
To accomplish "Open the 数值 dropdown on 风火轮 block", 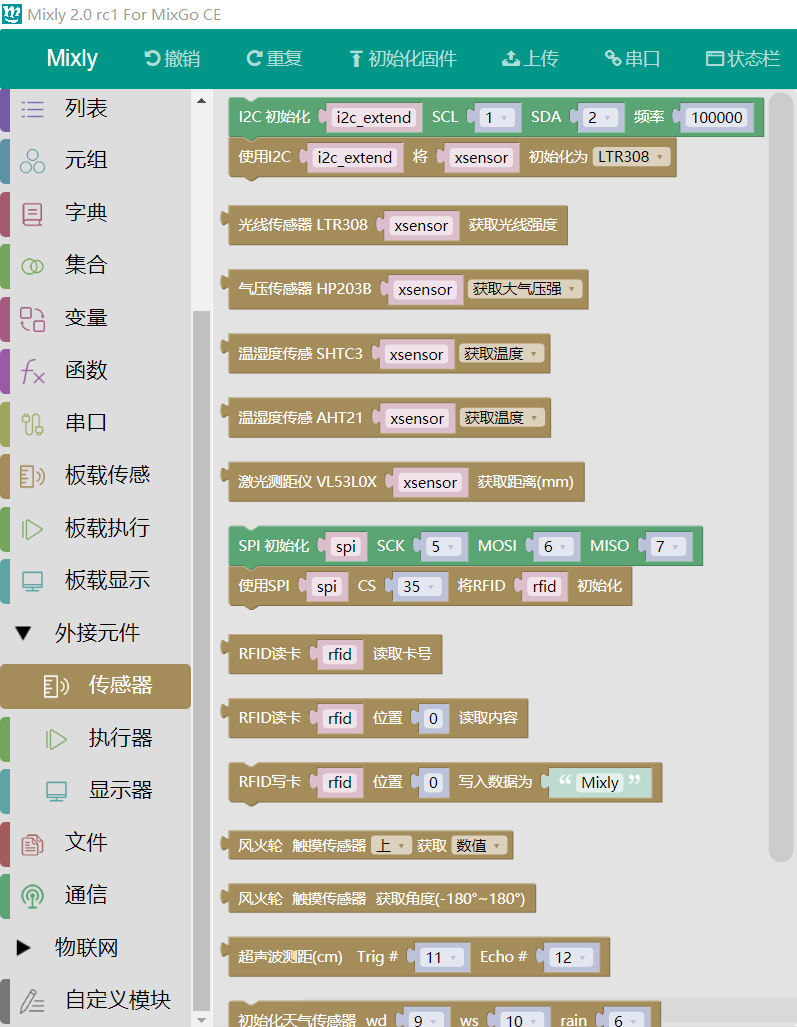I will tap(479, 846).
